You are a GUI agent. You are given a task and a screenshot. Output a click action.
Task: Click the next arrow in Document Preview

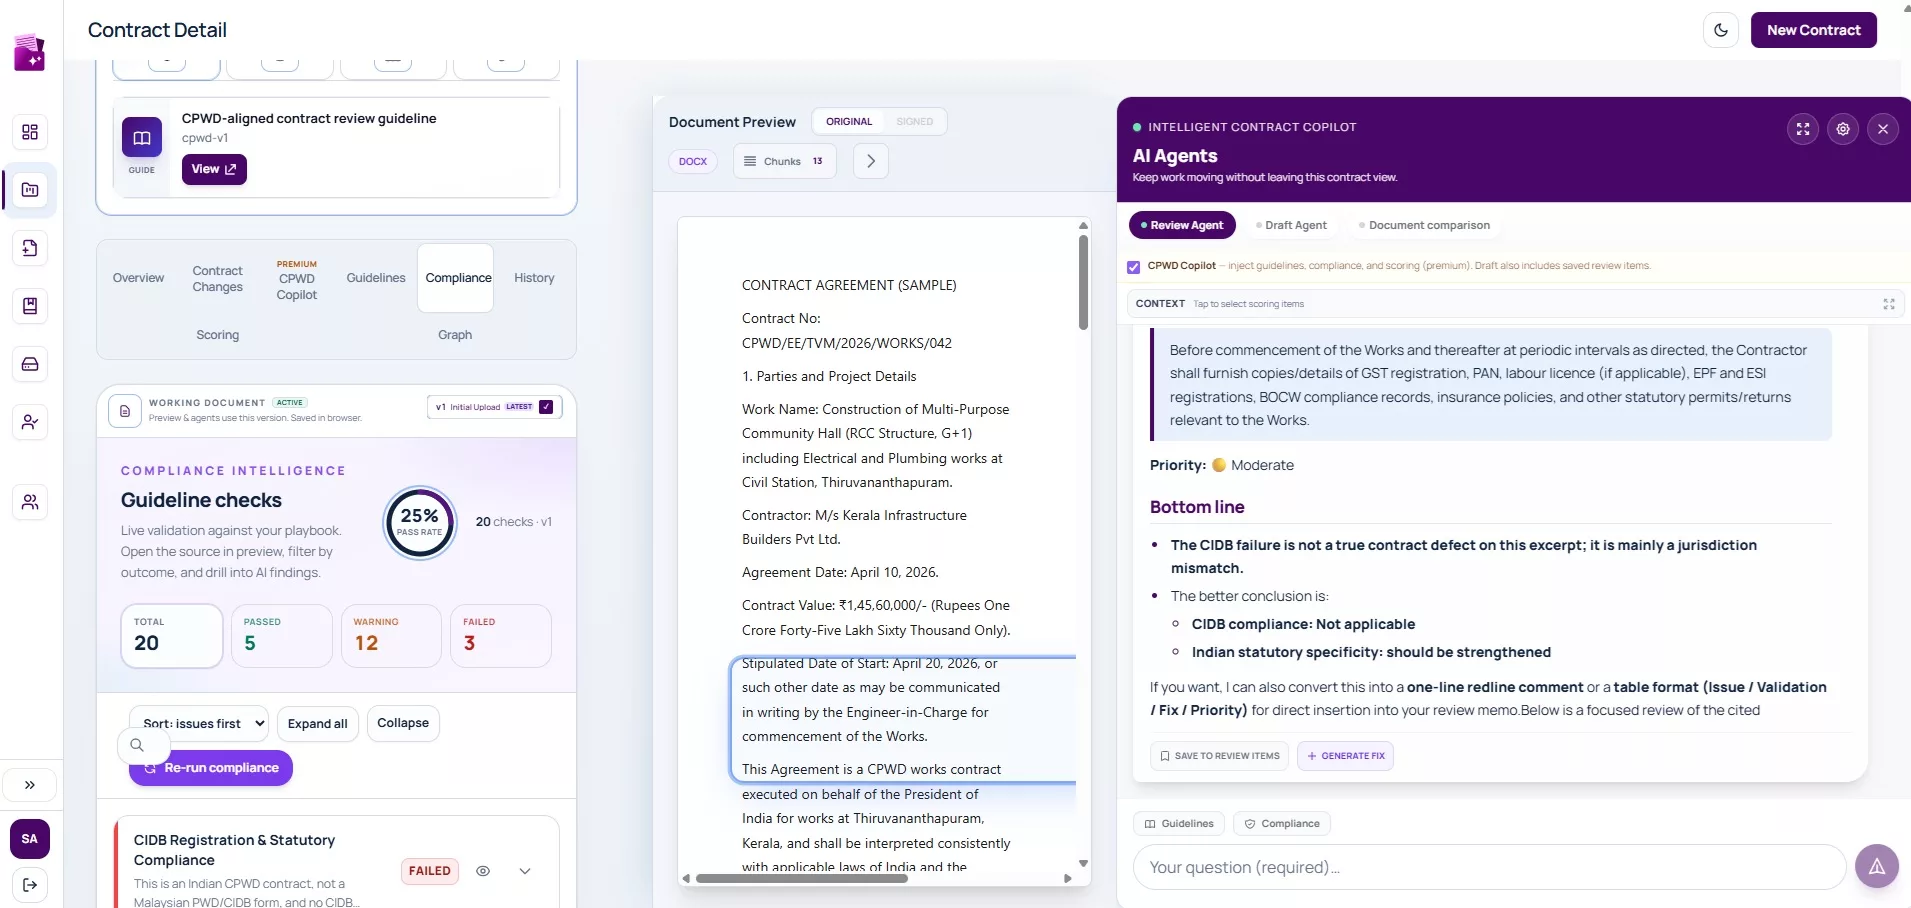(871, 161)
